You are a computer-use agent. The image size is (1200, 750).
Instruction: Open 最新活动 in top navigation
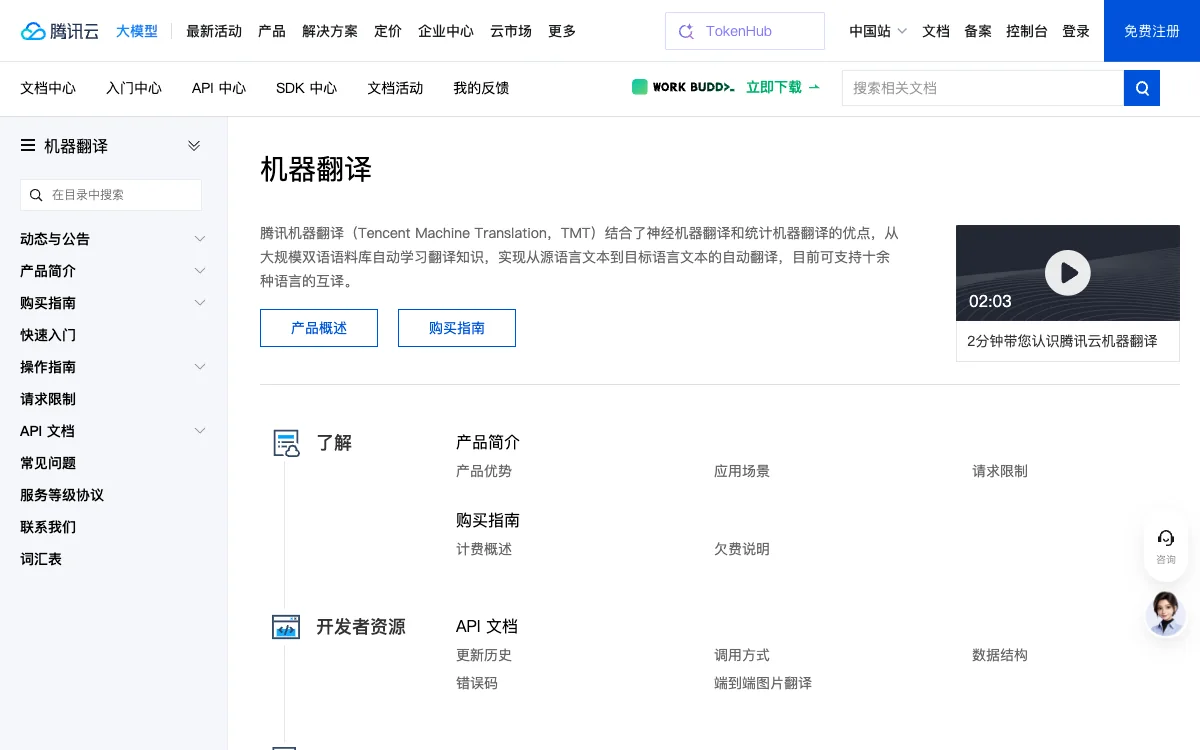tap(214, 31)
